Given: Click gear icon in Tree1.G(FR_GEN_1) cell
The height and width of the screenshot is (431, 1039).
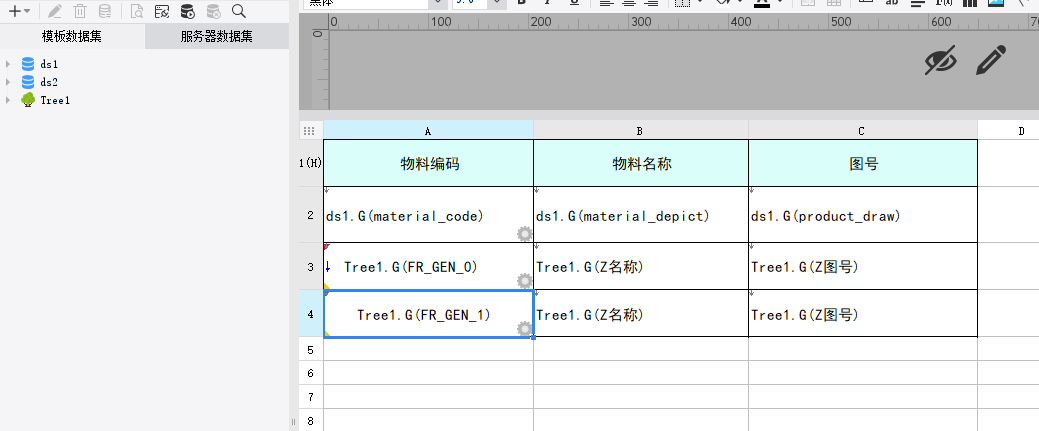Looking at the screenshot, I should 524,329.
